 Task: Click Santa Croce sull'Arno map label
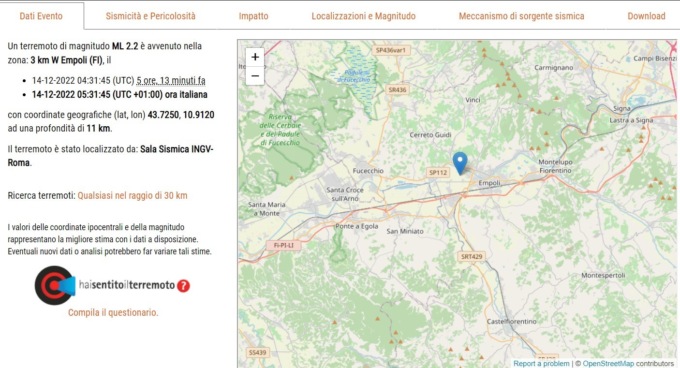coord(345,194)
